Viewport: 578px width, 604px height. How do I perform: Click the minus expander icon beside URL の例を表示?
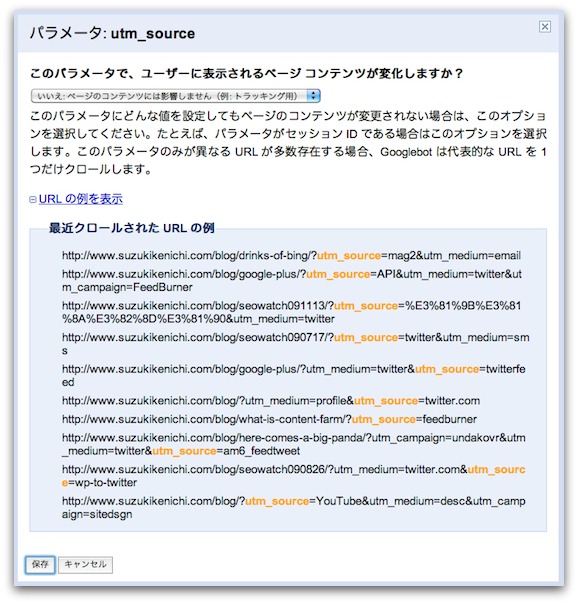click(x=33, y=199)
